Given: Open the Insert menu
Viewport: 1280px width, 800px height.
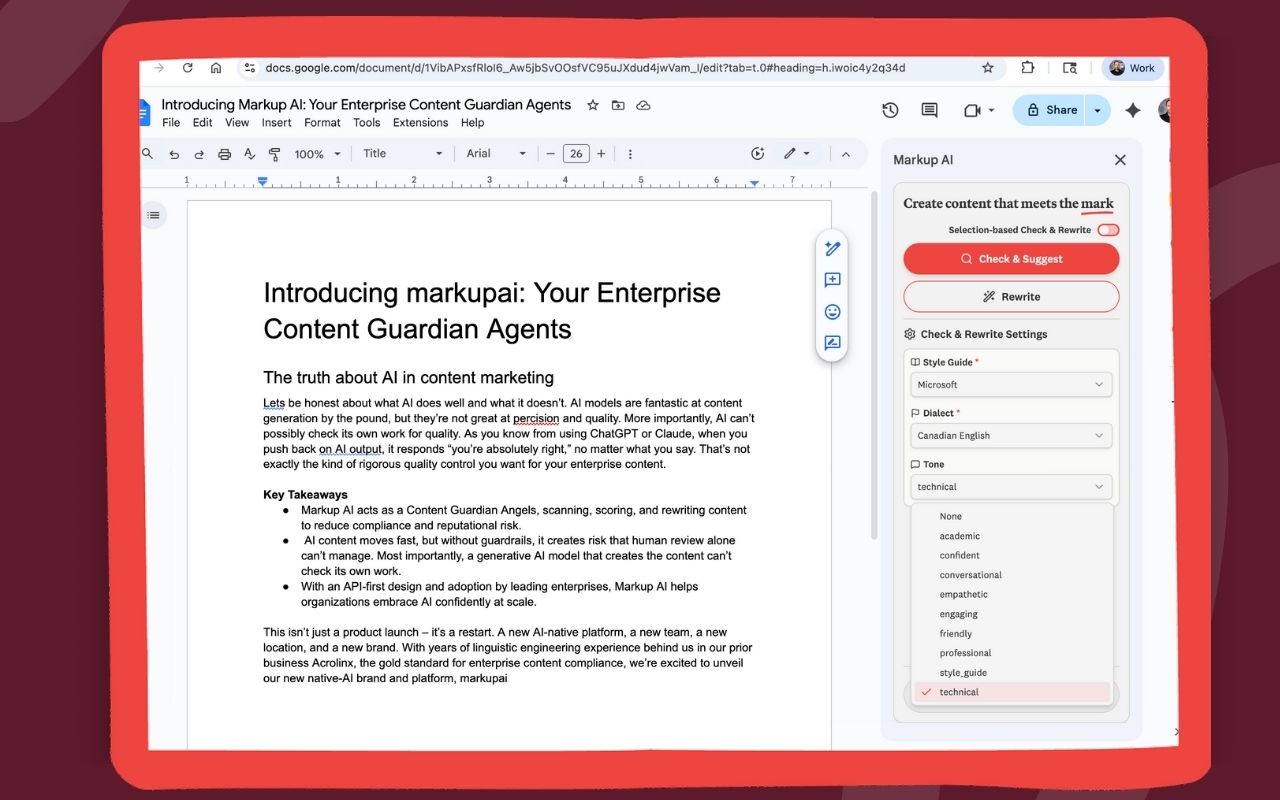Looking at the screenshot, I should [x=276, y=123].
